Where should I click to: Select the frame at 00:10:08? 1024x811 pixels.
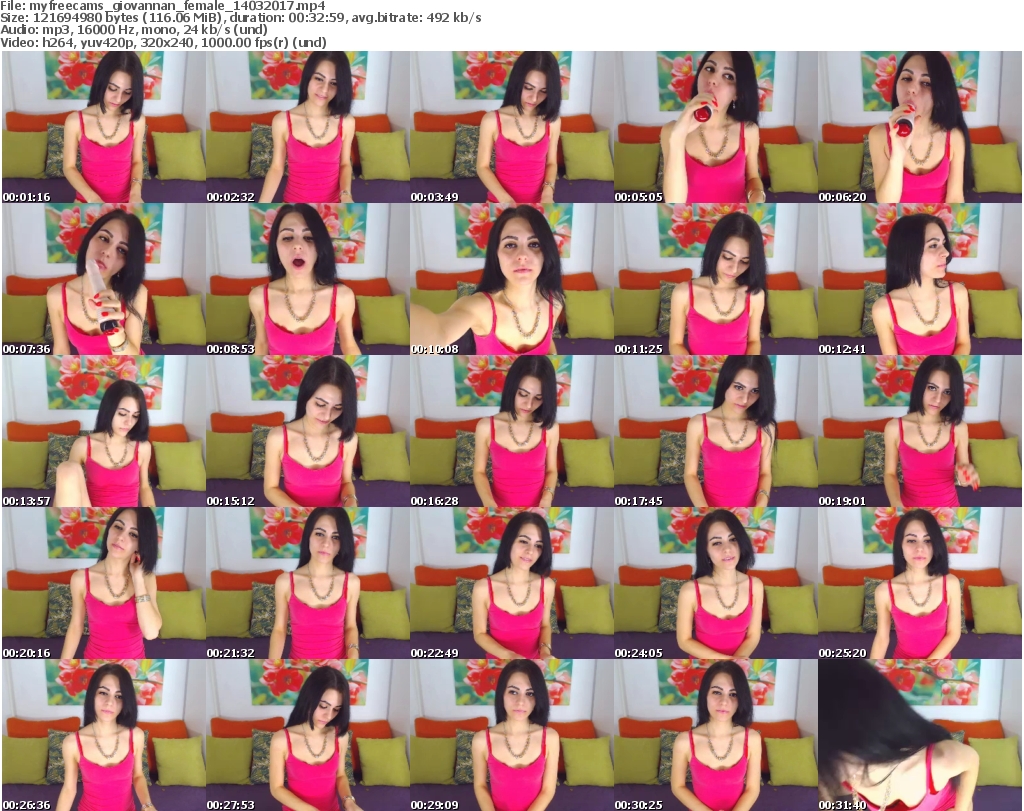pyautogui.click(x=512, y=279)
